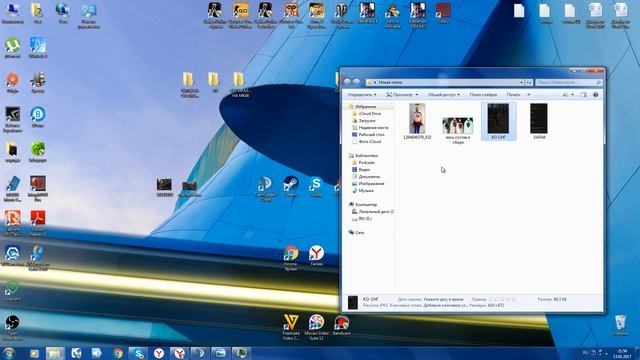Open Steam desktop shortcut
This screenshot has width=640, height=360.
(x=291, y=187)
